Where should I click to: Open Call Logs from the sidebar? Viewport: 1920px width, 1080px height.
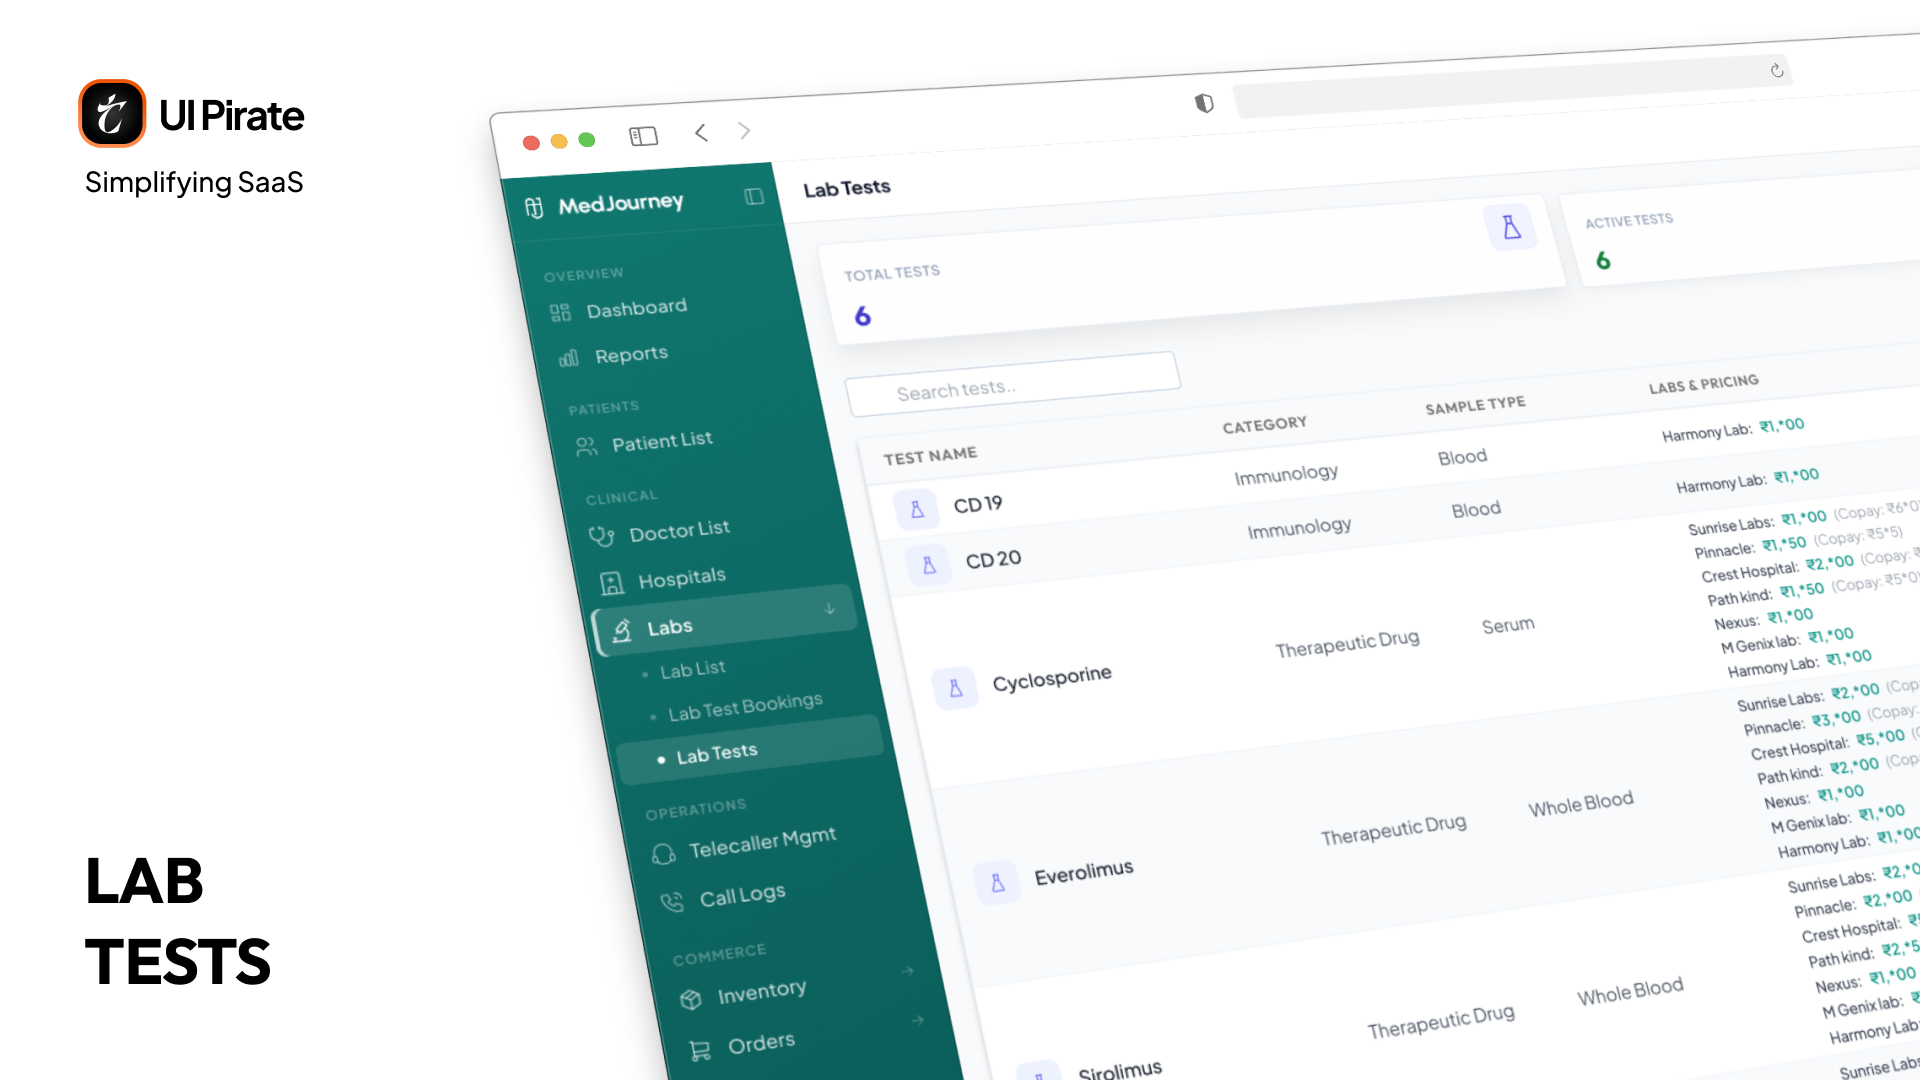tap(742, 895)
